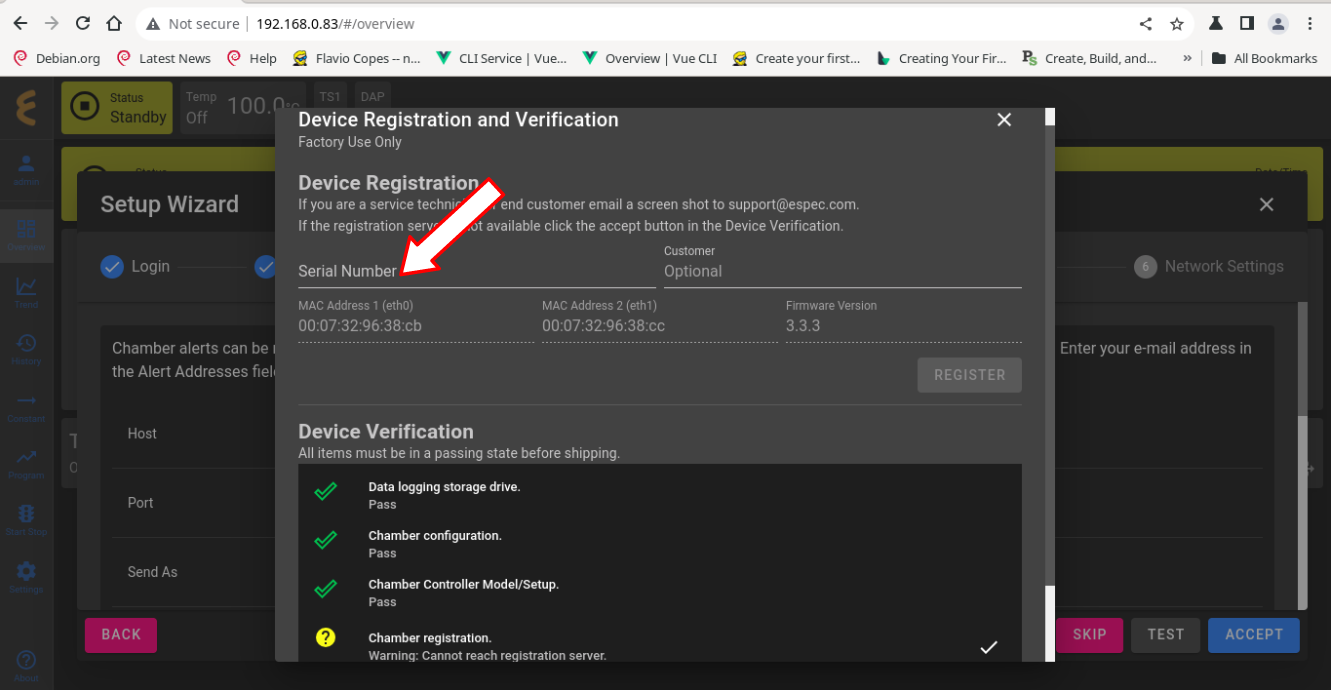The height and width of the screenshot is (690, 1332).
Task: Click the browser address bar URL
Action: (335, 23)
